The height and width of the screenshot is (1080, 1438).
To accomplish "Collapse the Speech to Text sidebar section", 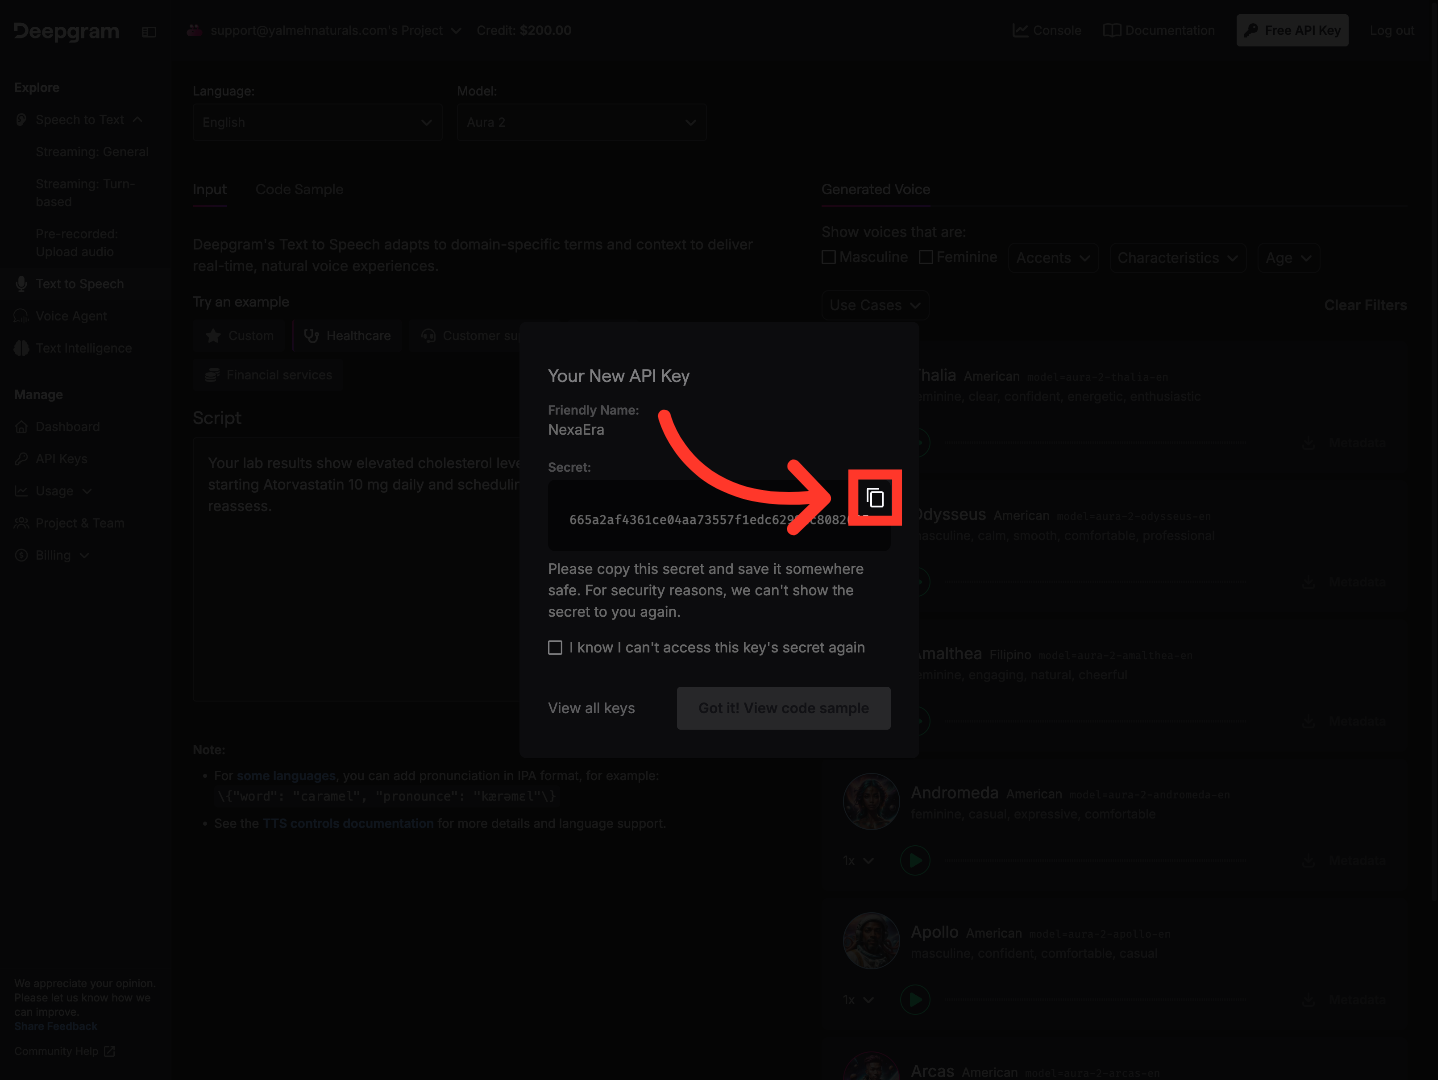I will (137, 120).
